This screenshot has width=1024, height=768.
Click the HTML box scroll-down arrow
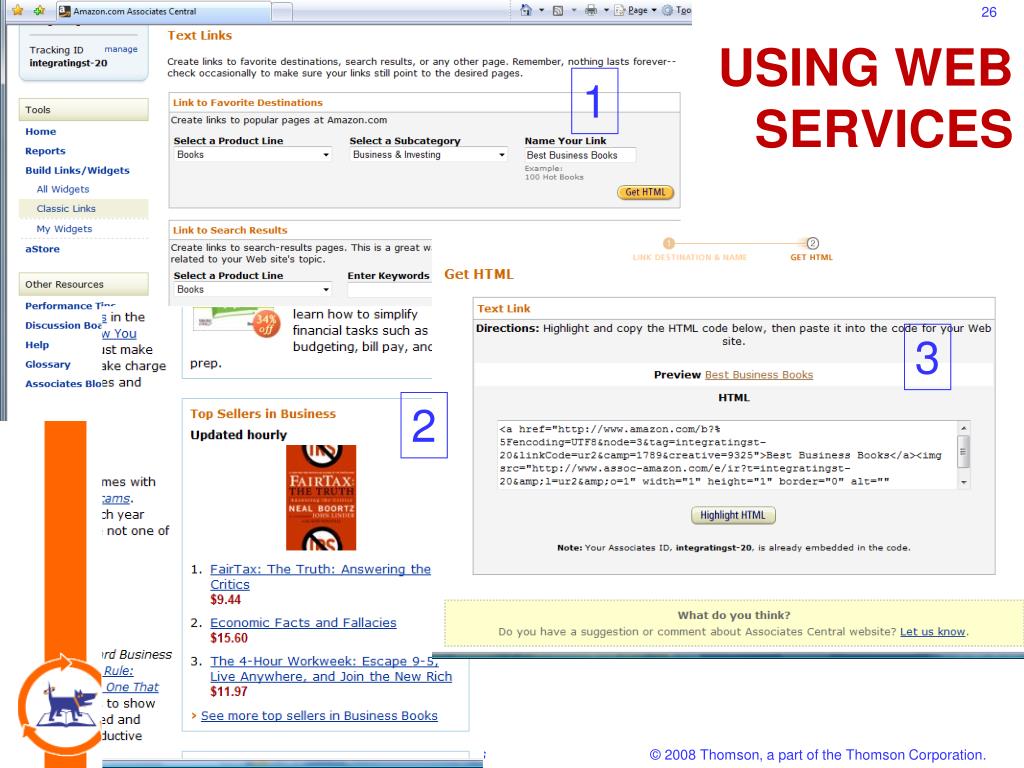point(964,483)
